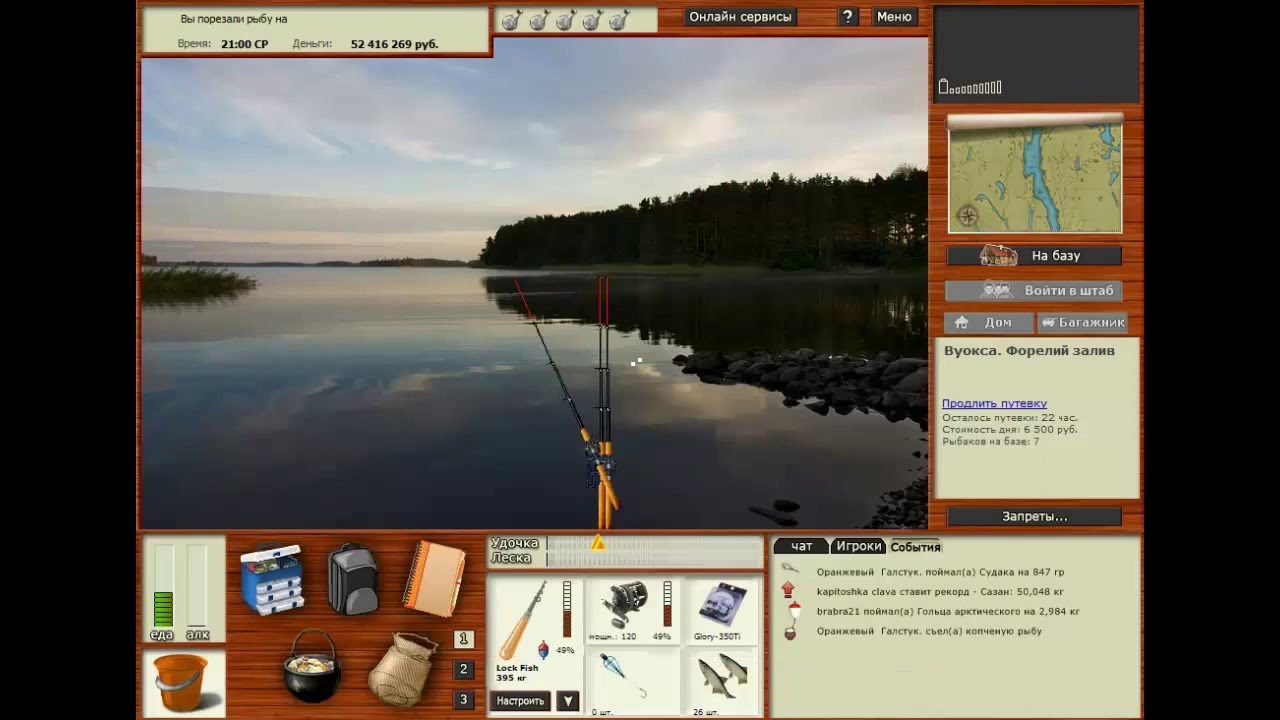Click the На базу button
The image size is (1280, 720).
1034,255
